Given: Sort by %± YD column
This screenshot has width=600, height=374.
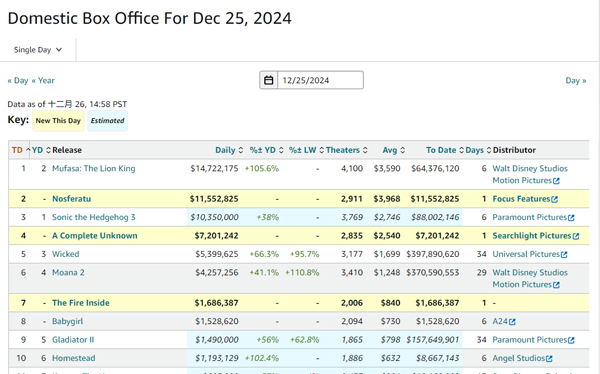Looking at the screenshot, I should [266, 150].
